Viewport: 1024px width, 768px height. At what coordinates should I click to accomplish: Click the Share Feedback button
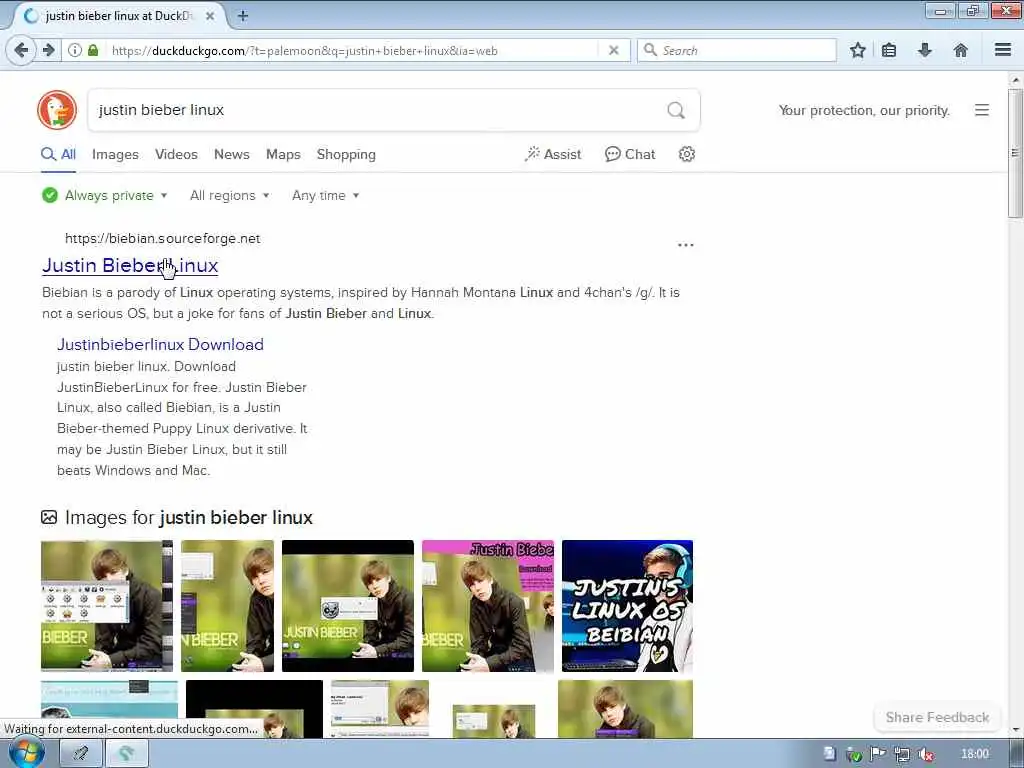coord(937,717)
